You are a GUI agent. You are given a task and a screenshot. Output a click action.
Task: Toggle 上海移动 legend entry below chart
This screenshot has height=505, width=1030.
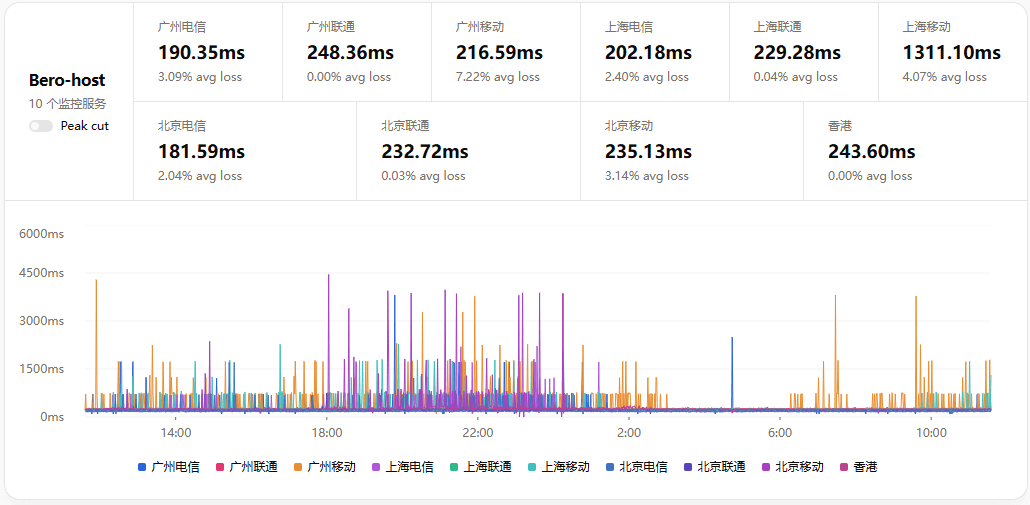[558, 467]
